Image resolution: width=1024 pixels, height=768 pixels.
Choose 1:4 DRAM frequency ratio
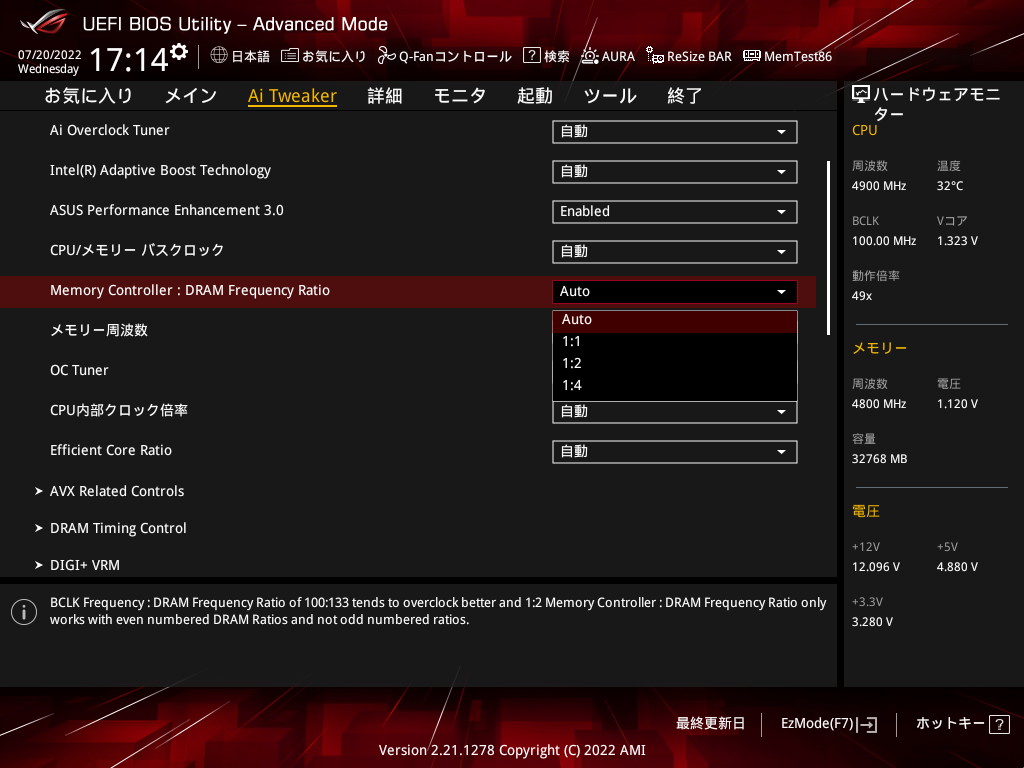click(675, 385)
